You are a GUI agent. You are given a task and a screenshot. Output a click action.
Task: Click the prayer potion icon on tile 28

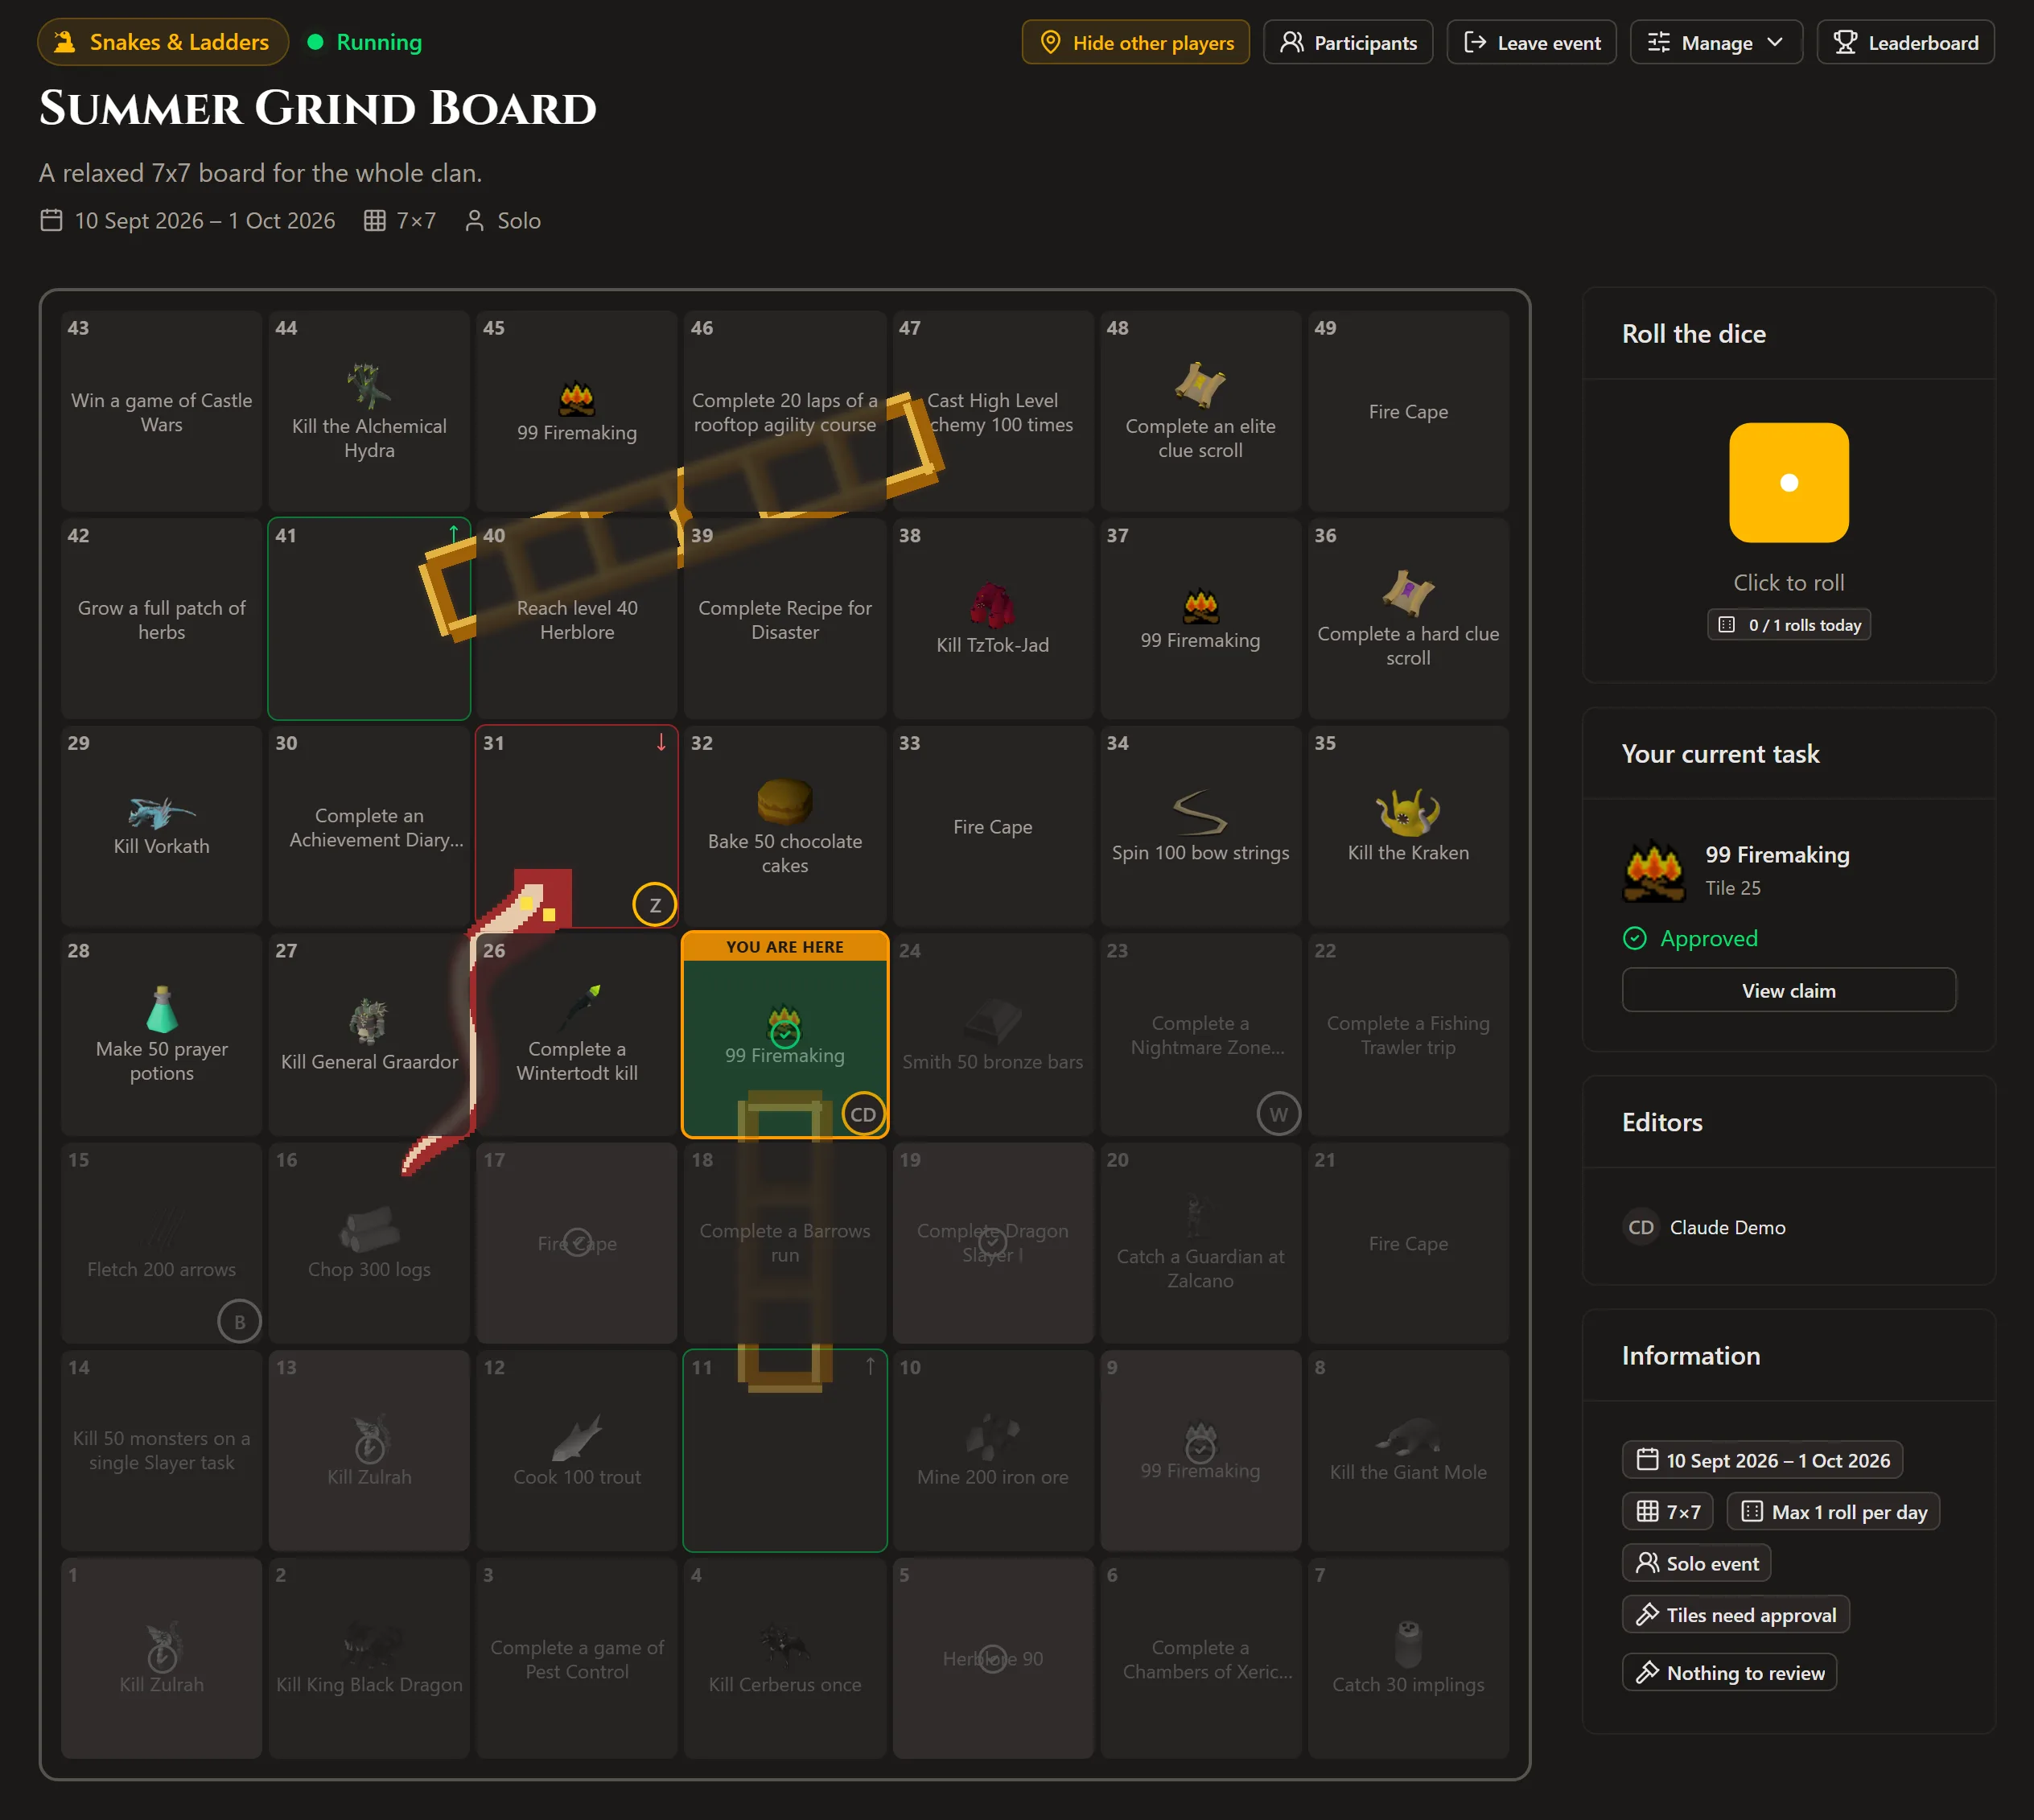pos(161,1008)
